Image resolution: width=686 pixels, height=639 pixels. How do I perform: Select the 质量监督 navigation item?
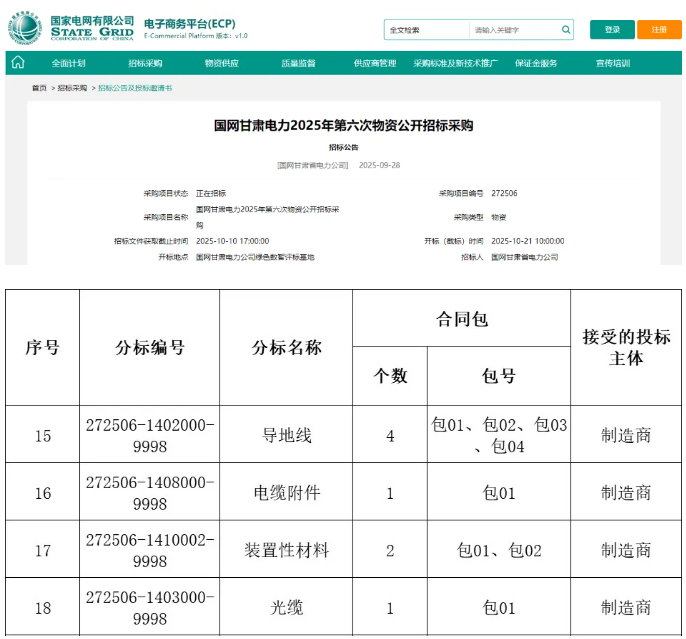298,64
